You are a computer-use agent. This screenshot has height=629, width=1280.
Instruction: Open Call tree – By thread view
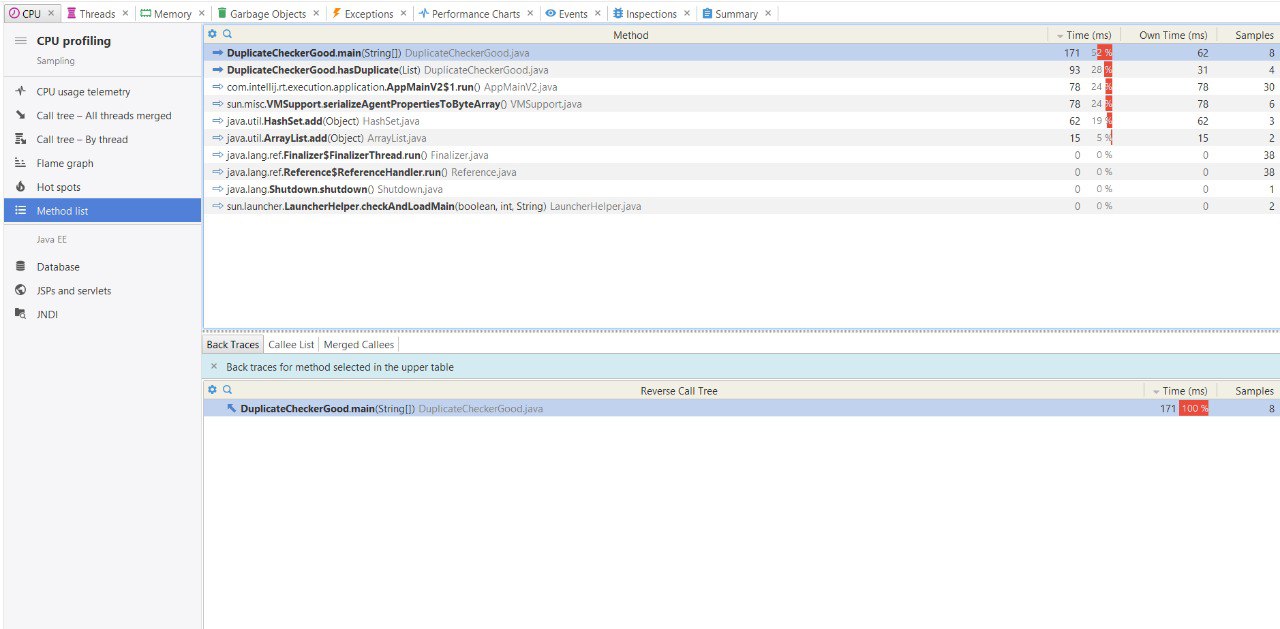pos(102,140)
